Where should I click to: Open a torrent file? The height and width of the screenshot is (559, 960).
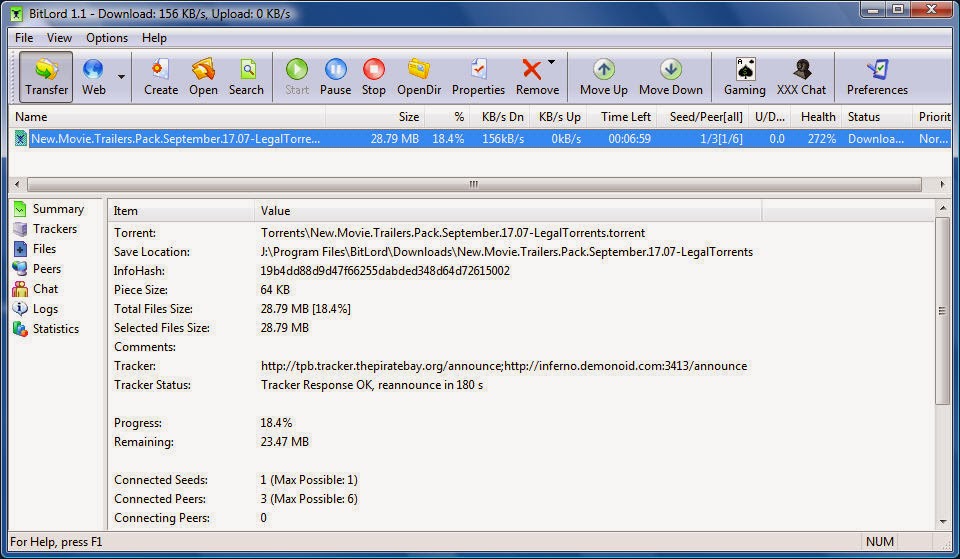pos(203,77)
